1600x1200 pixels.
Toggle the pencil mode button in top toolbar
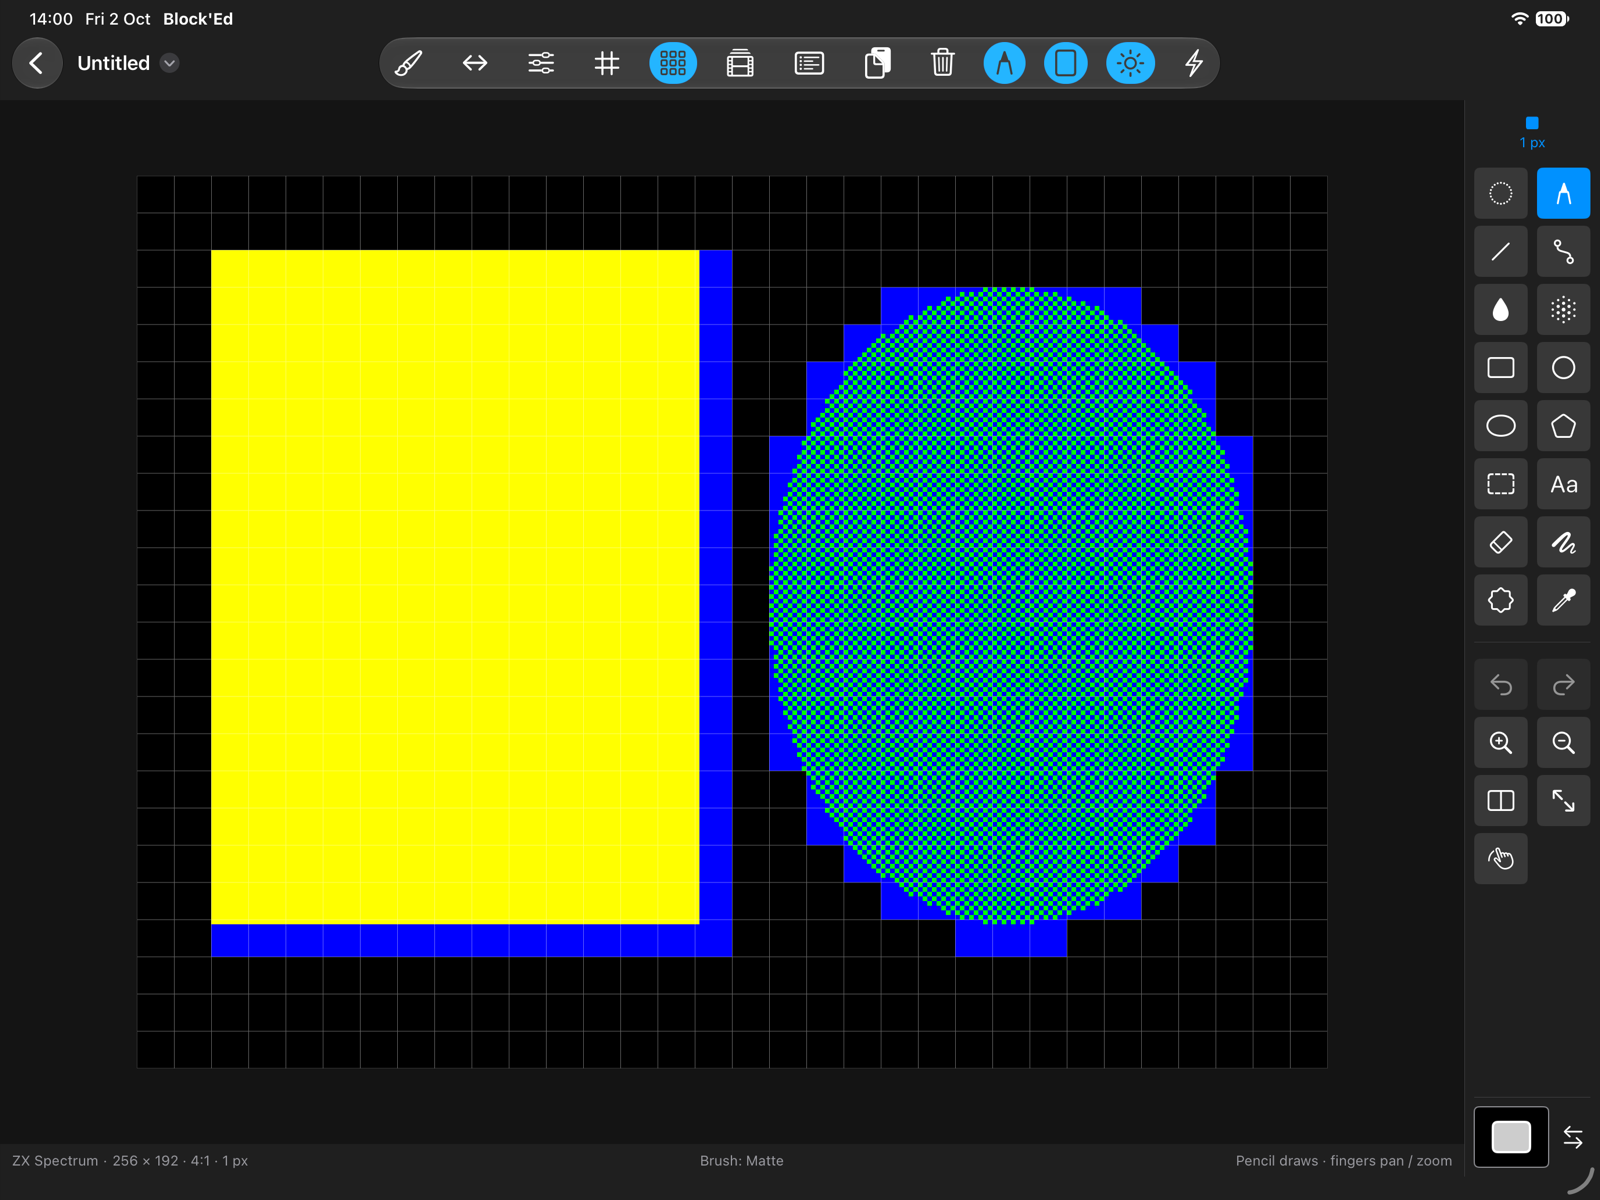tap(1004, 63)
